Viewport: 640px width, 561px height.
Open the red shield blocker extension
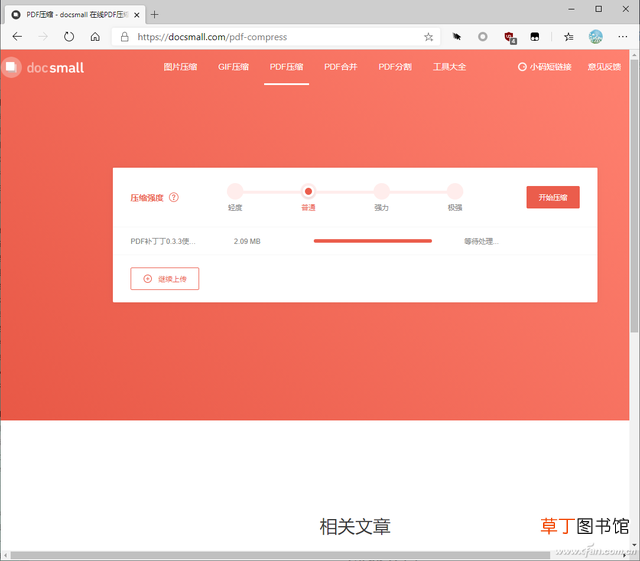(510, 38)
